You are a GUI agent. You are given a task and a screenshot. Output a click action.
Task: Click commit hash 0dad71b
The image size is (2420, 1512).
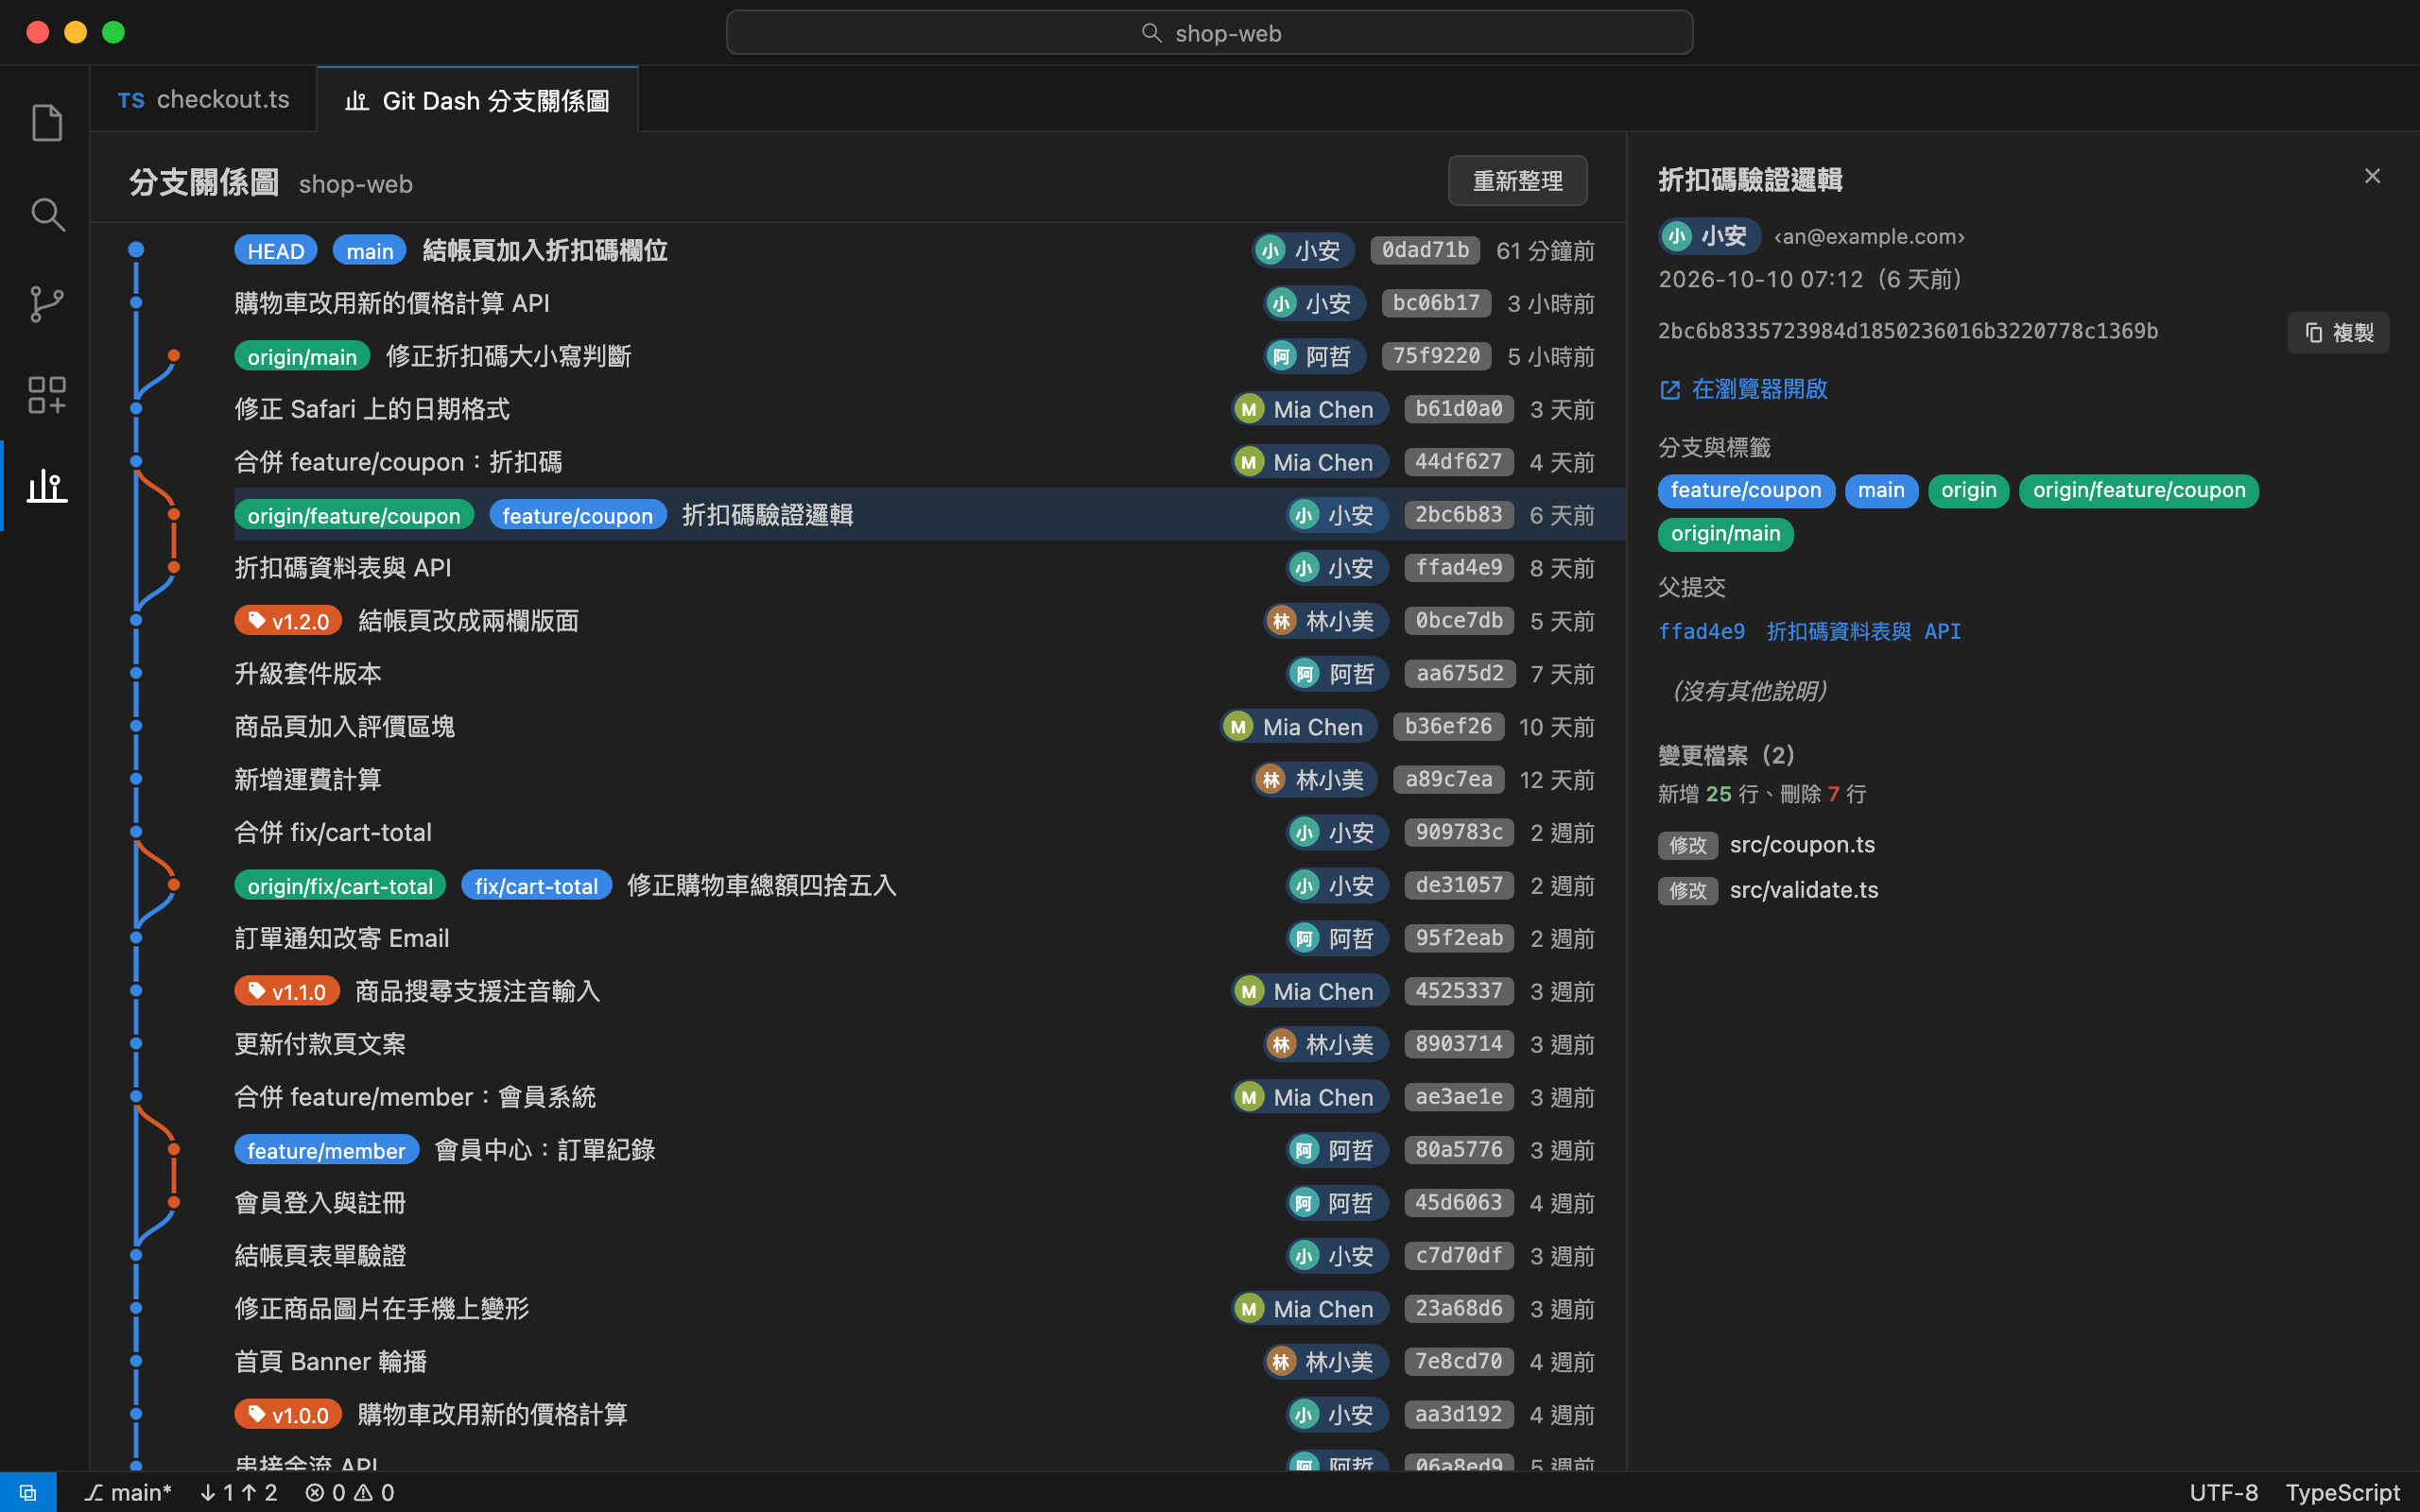[1425, 250]
